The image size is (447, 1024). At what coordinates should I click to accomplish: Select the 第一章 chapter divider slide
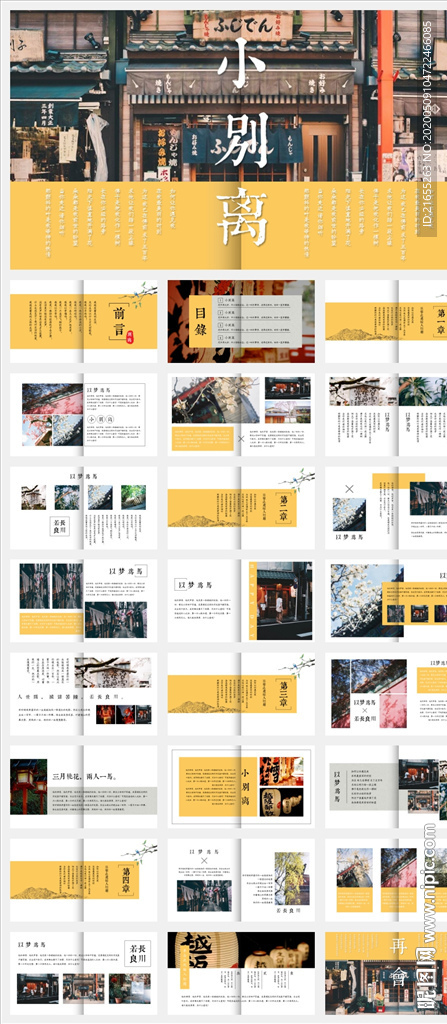coord(386,321)
